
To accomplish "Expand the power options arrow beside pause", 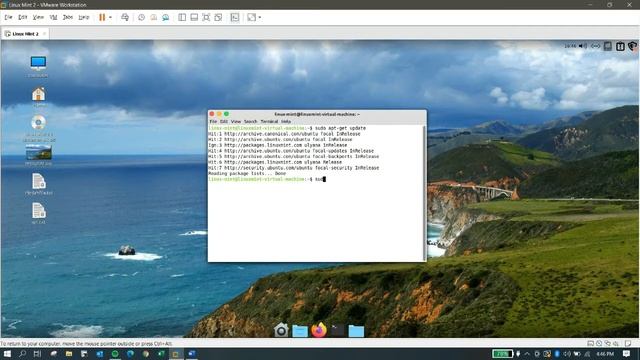I will point(110,17).
